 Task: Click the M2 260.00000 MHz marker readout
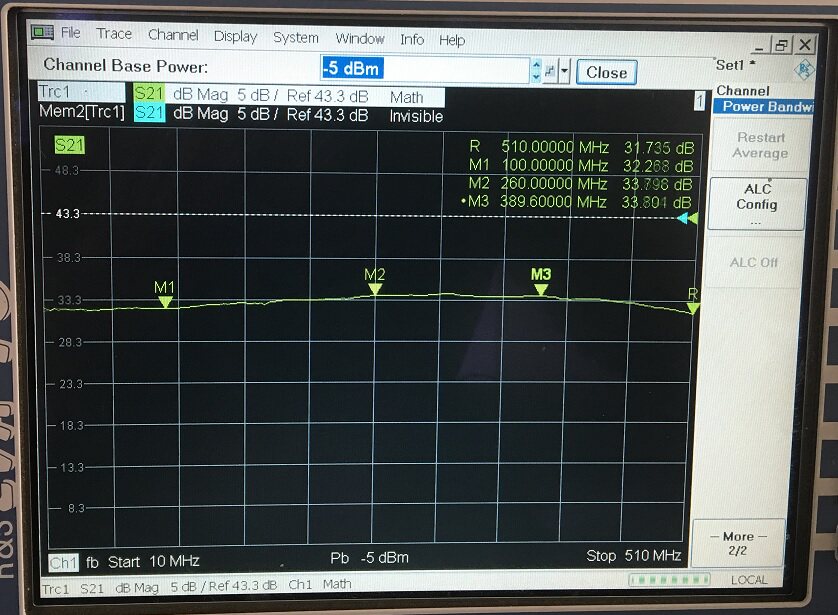coord(580,183)
